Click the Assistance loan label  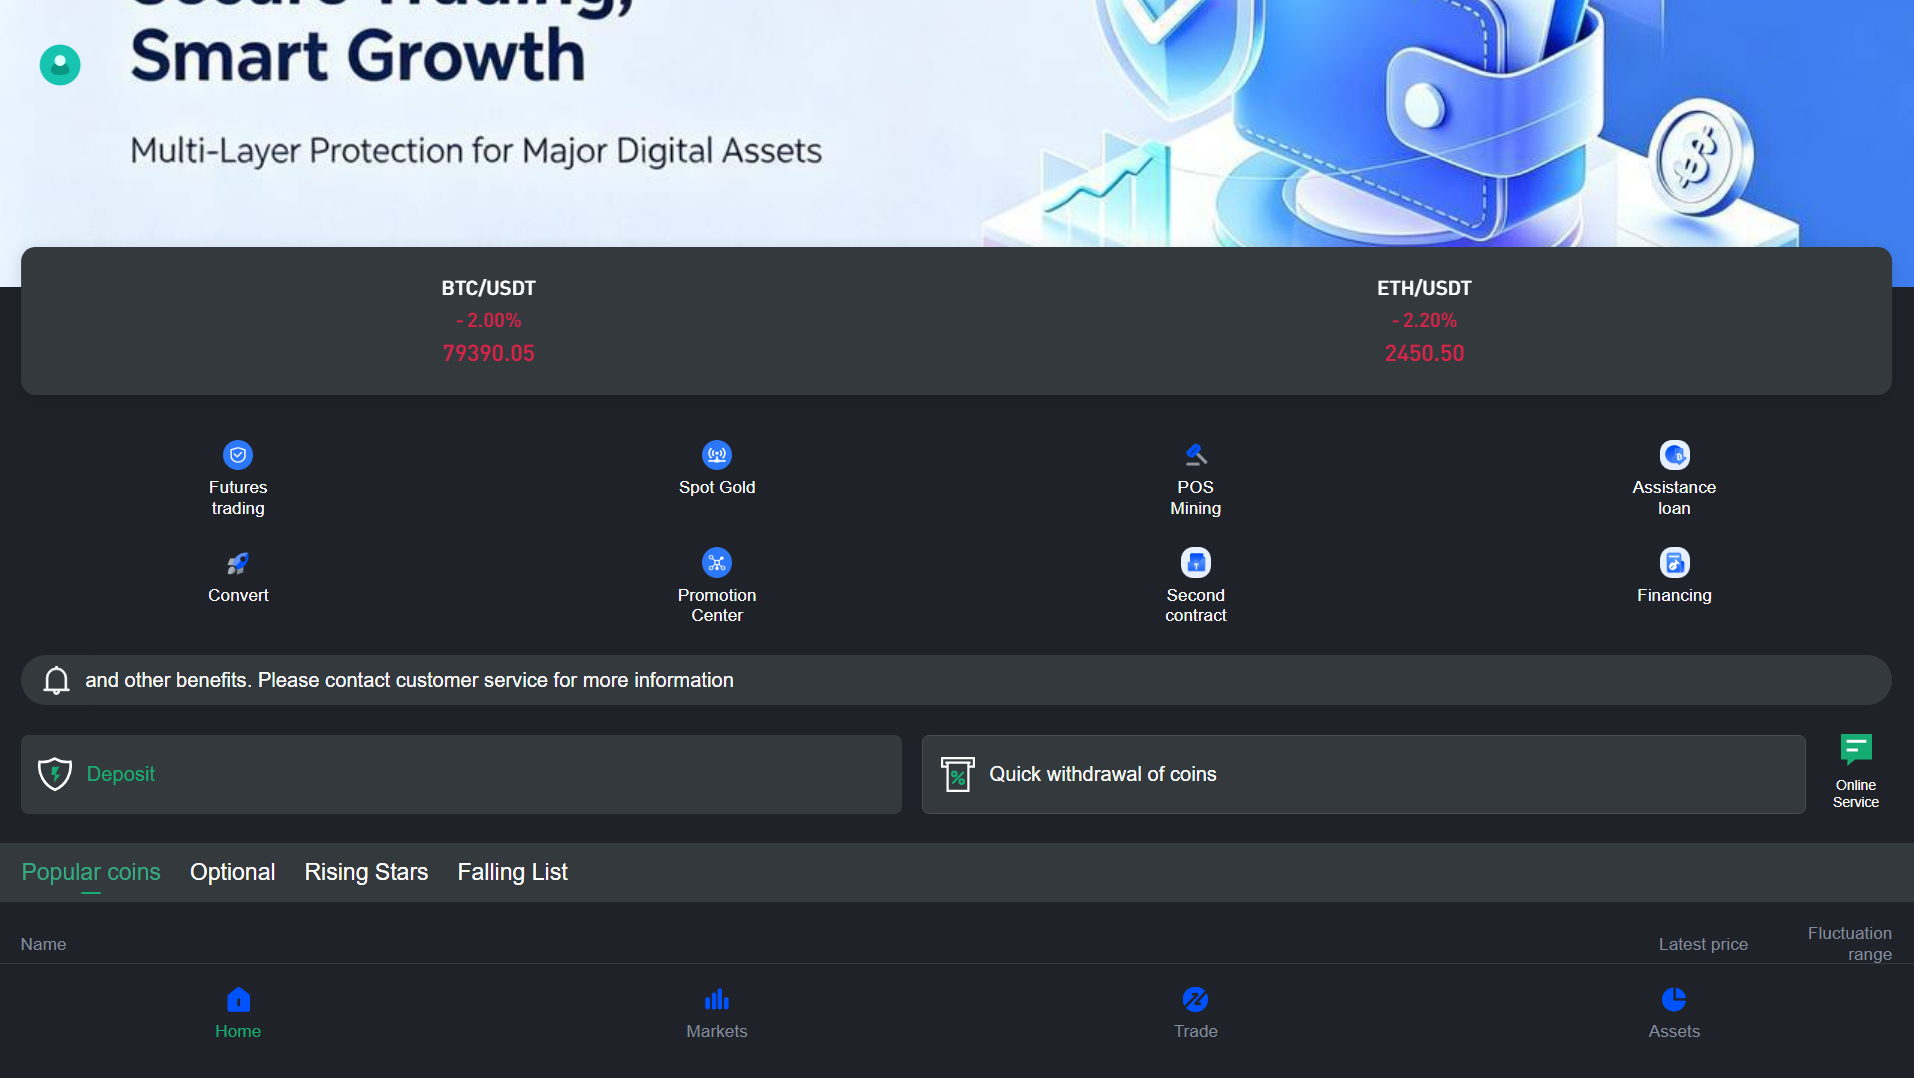(x=1674, y=497)
